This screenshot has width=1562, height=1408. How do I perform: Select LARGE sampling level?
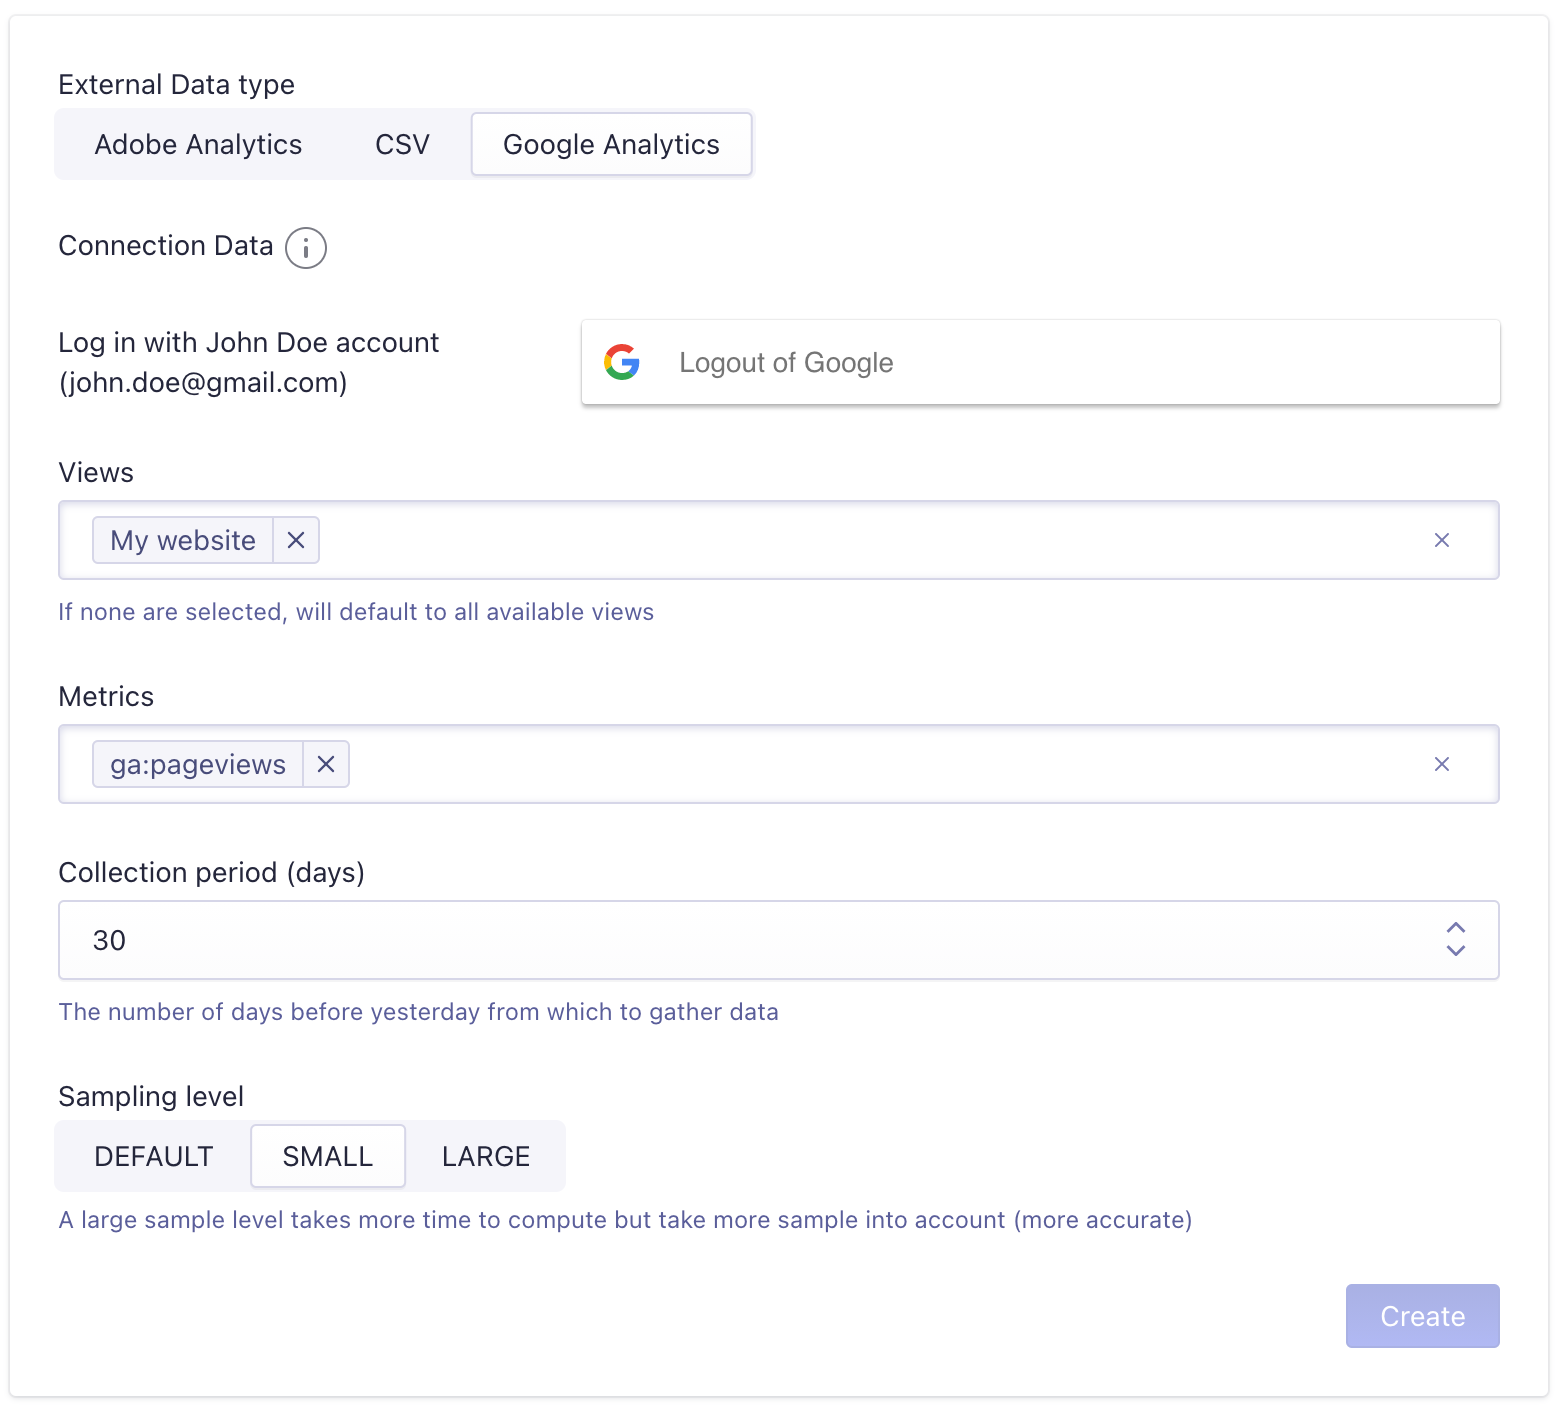click(x=485, y=1156)
